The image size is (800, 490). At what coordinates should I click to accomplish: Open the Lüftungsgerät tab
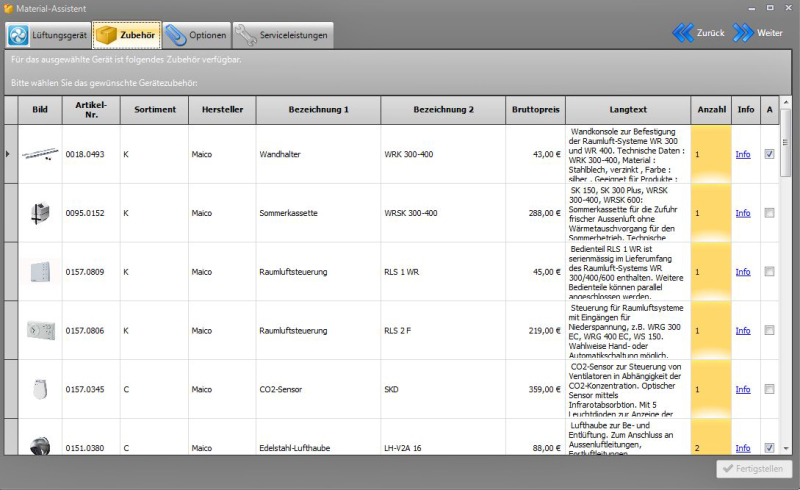[x=48, y=35]
